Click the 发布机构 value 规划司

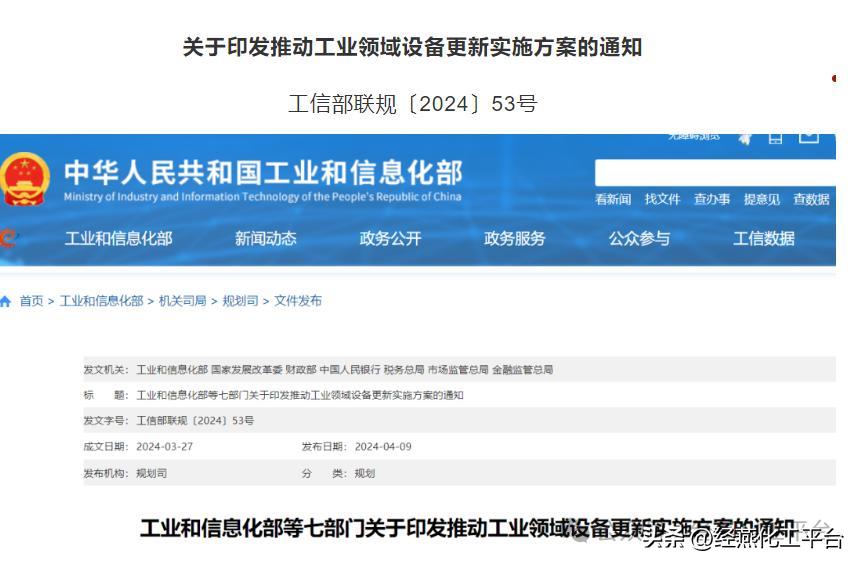151,473
